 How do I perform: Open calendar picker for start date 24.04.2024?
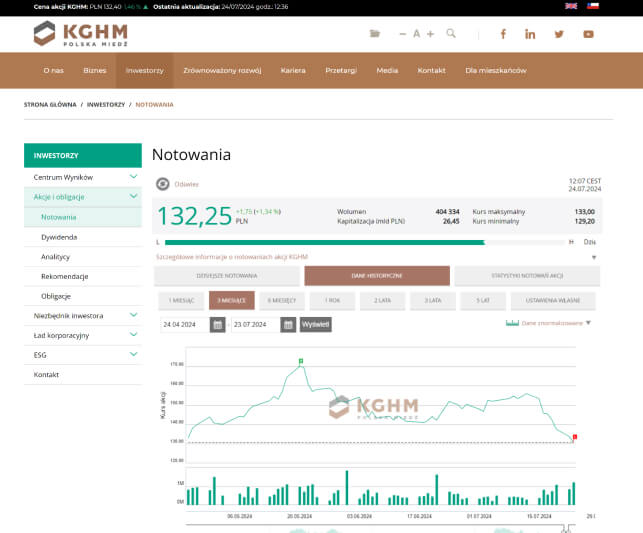(x=217, y=325)
